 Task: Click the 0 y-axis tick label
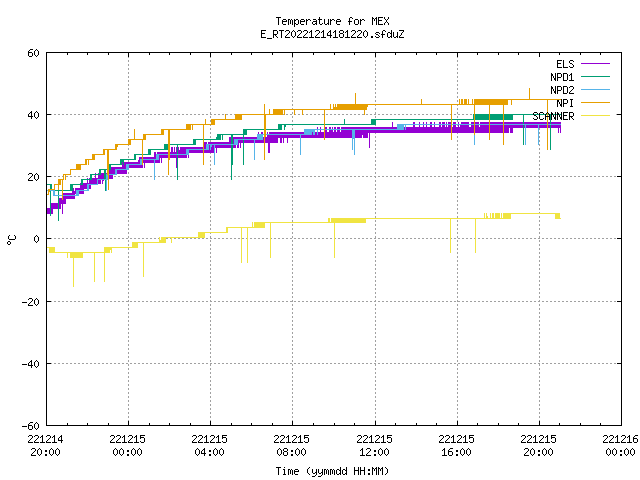click(x=36, y=239)
